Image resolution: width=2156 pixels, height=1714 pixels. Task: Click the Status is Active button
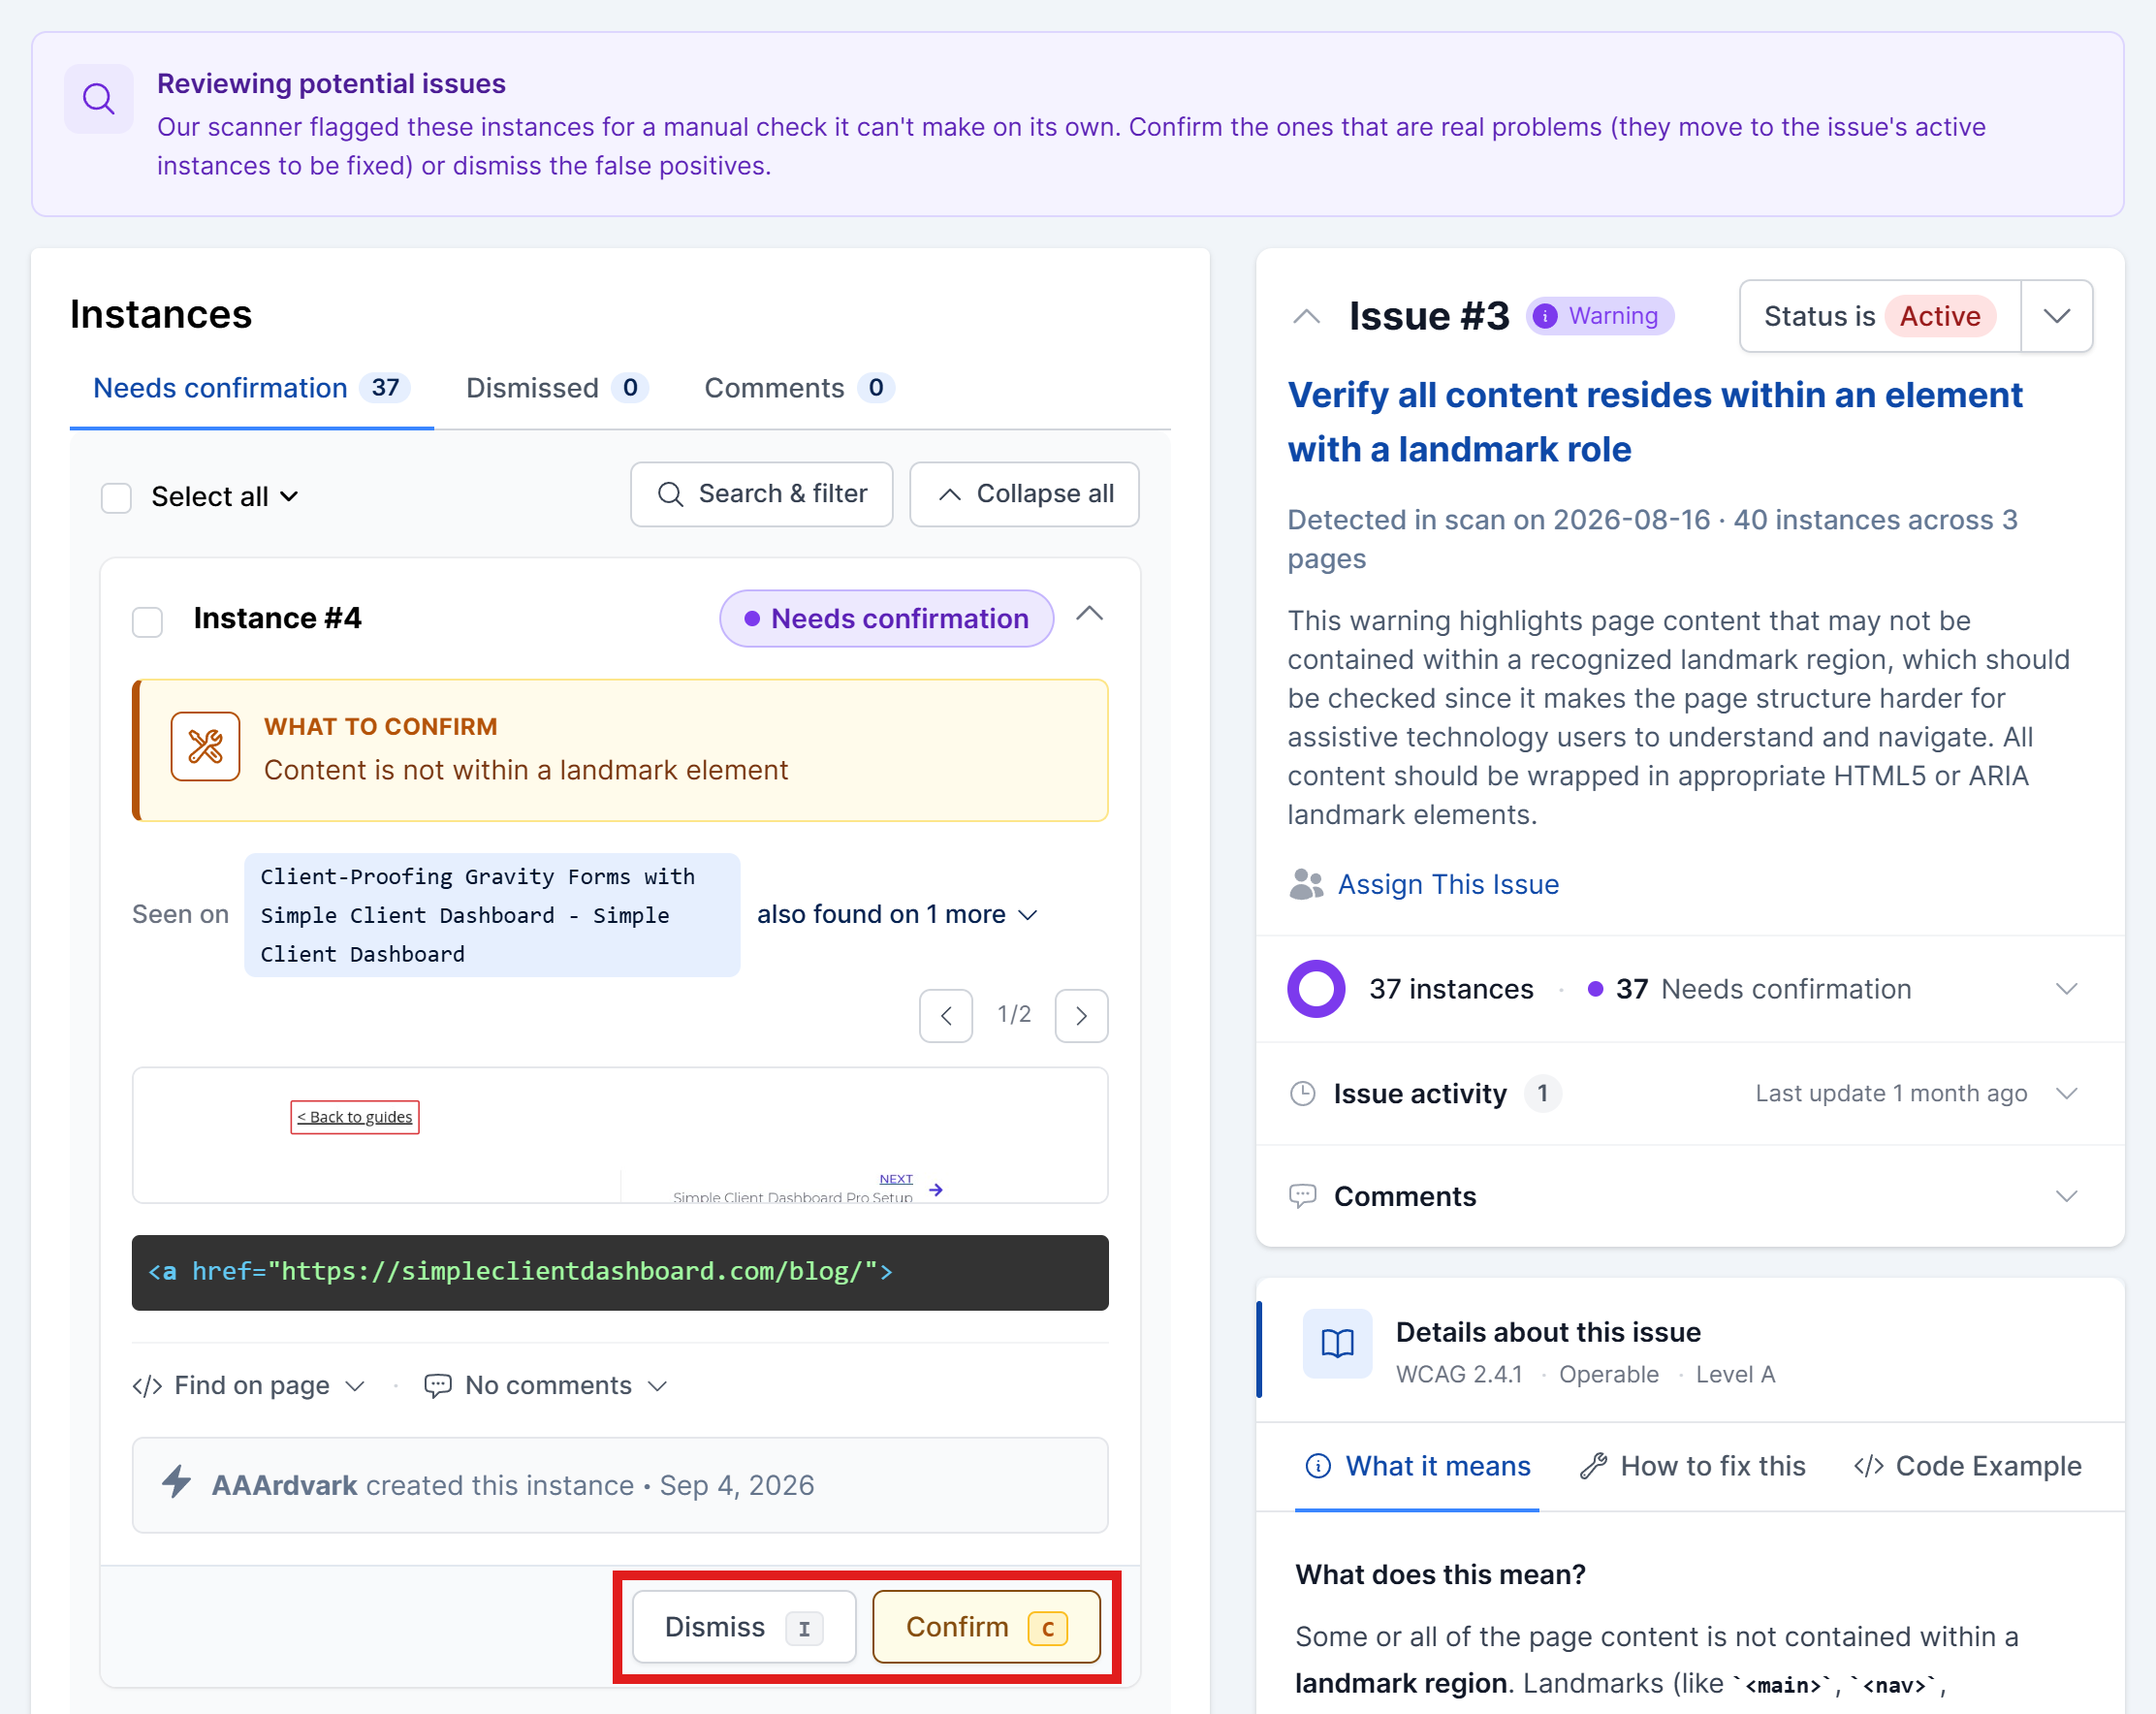(1880, 316)
